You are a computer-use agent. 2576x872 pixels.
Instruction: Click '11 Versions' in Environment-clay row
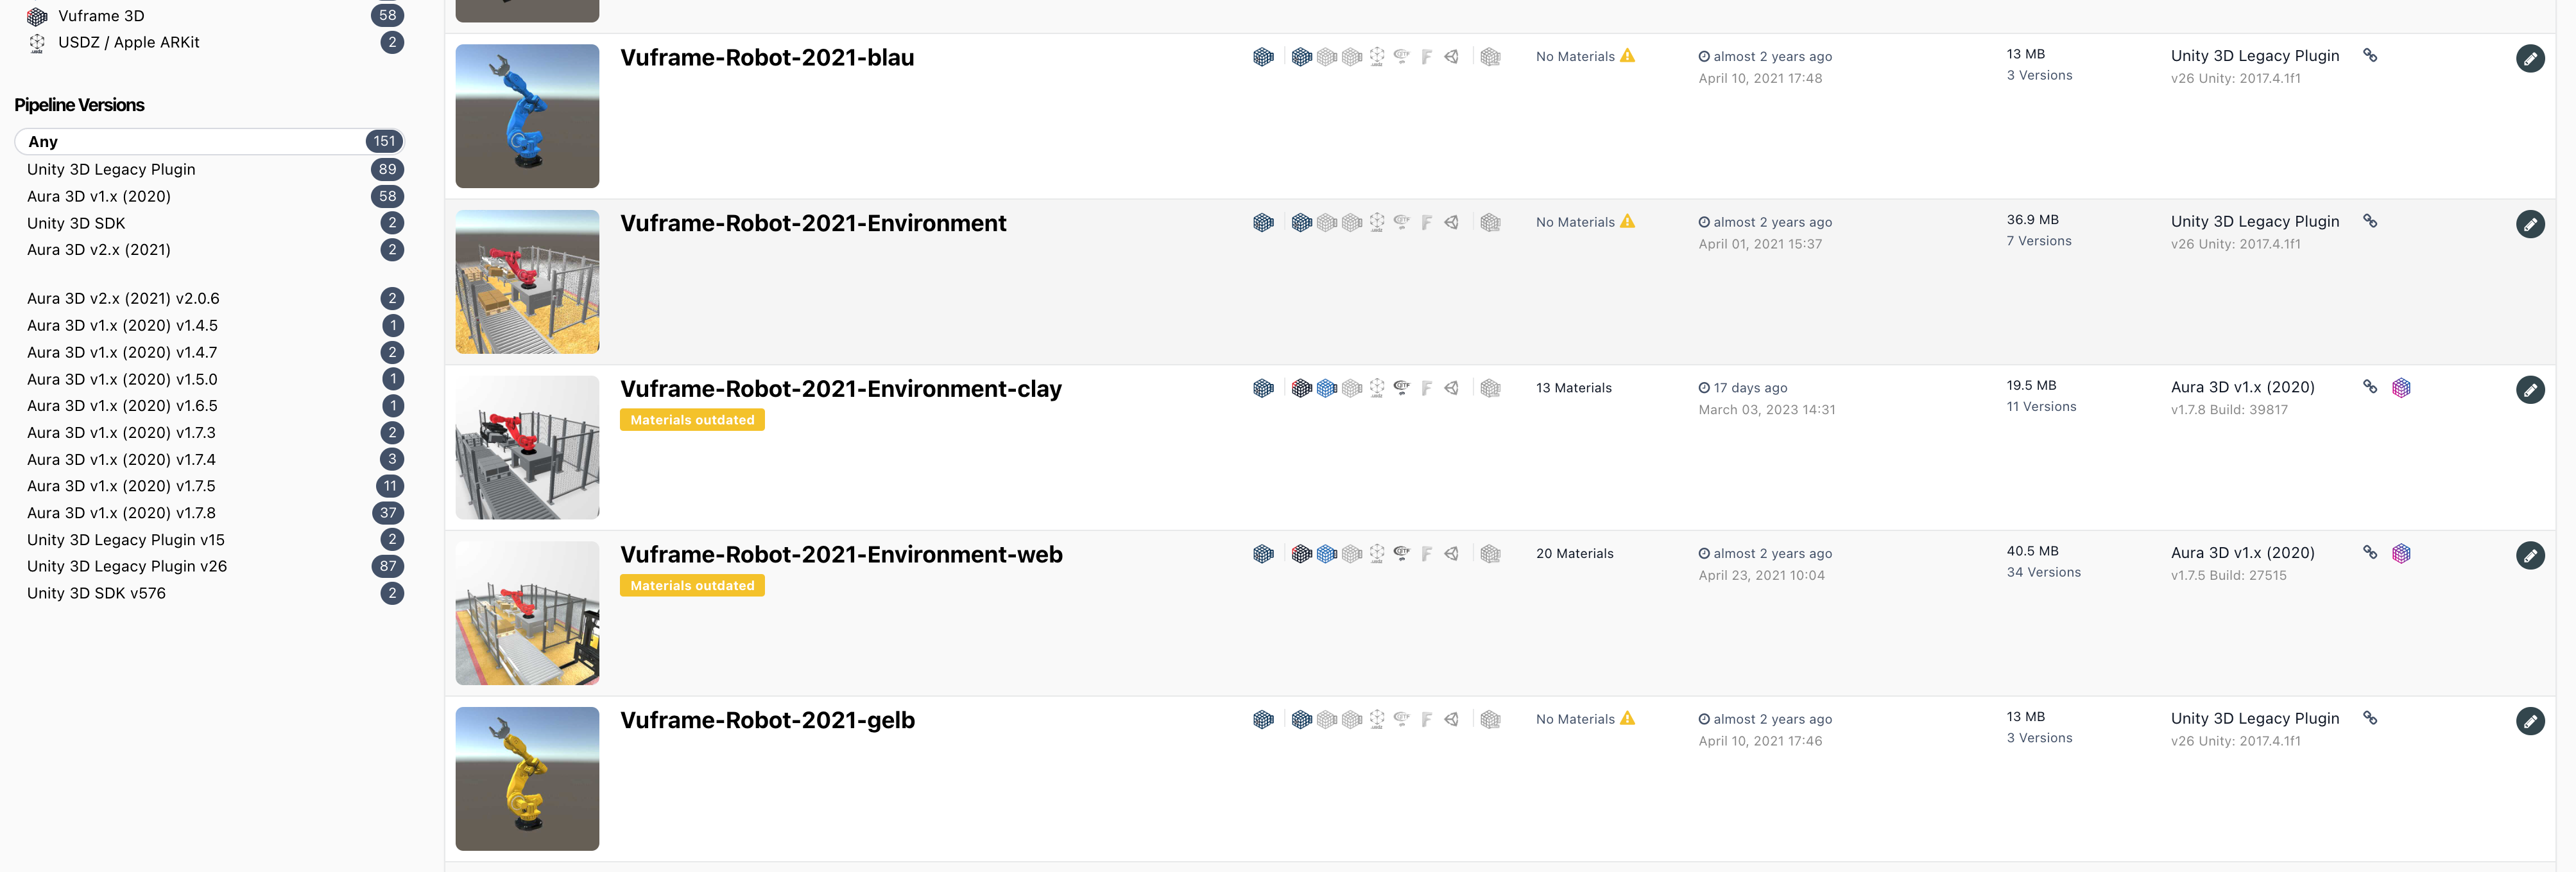pyautogui.click(x=2041, y=407)
